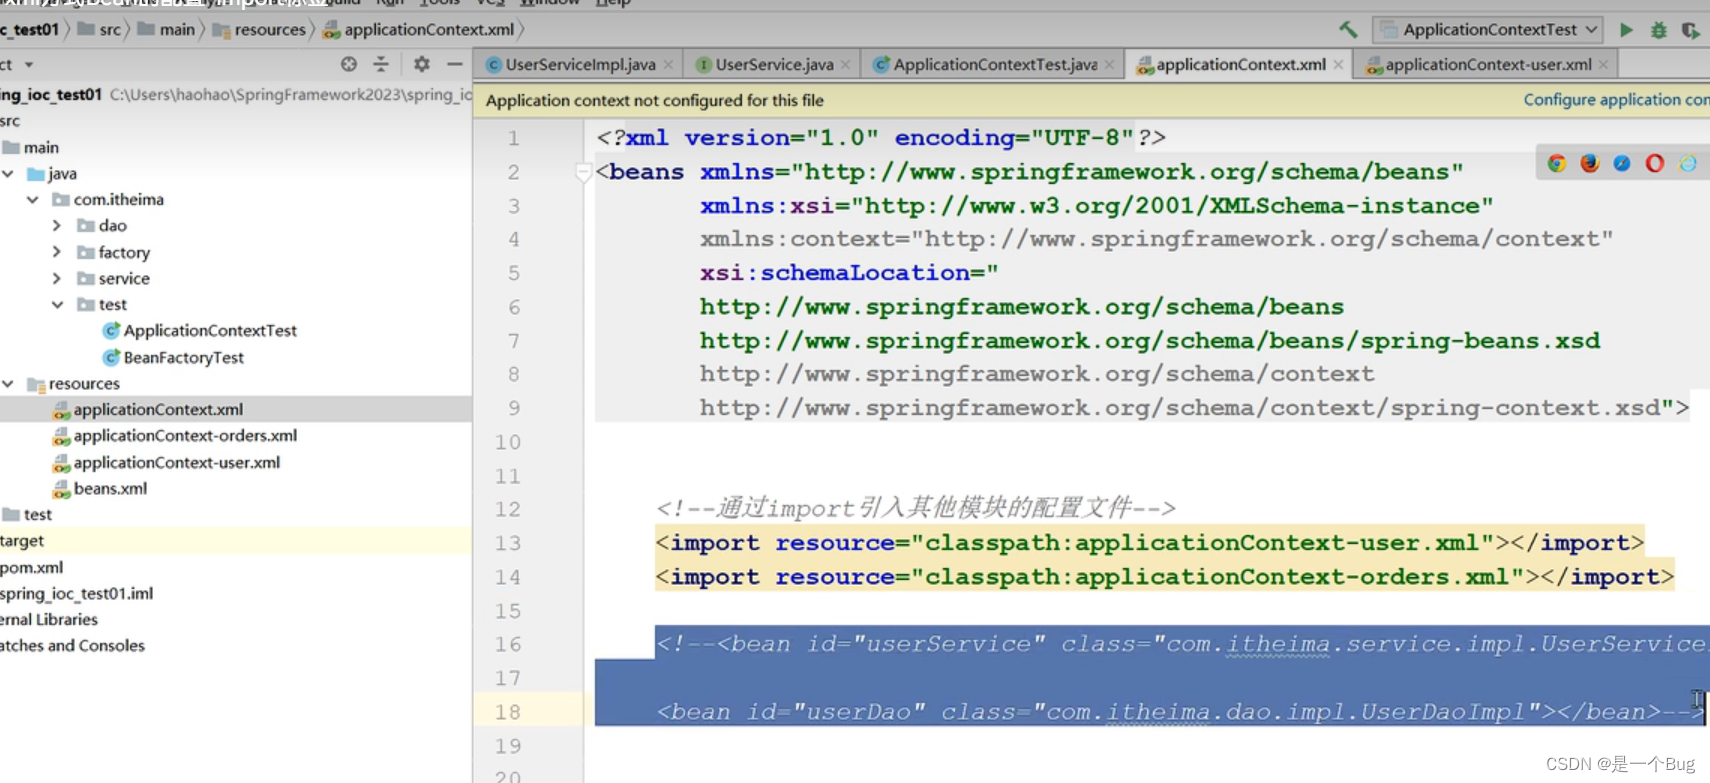The image size is (1710, 783).
Task: Preview the XML in Firefox
Action: click(x=1590, y=163)
